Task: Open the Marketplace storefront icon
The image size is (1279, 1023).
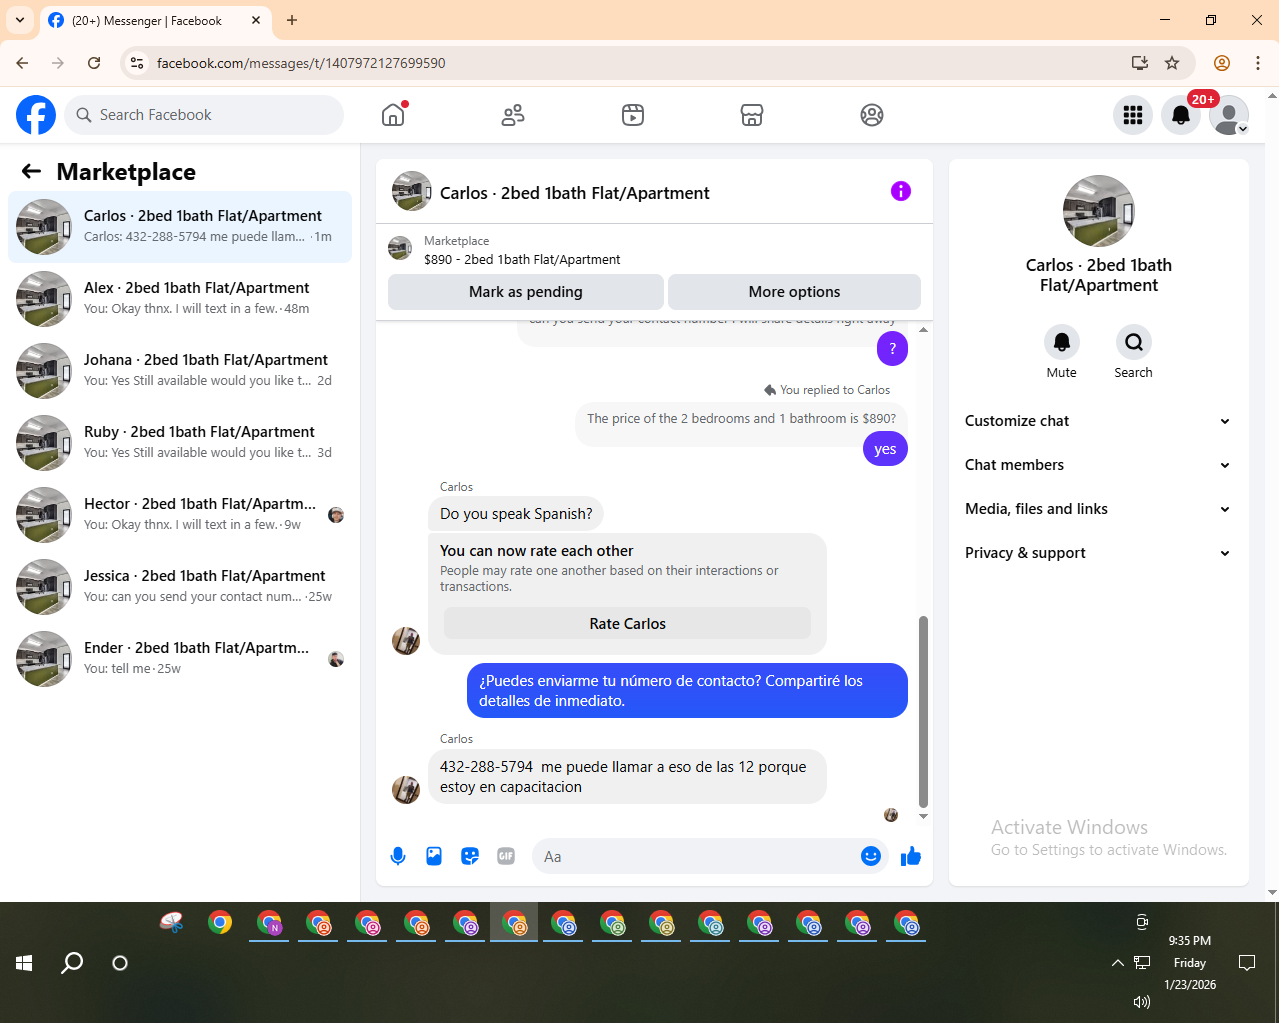Action: [x=752, y=115]
